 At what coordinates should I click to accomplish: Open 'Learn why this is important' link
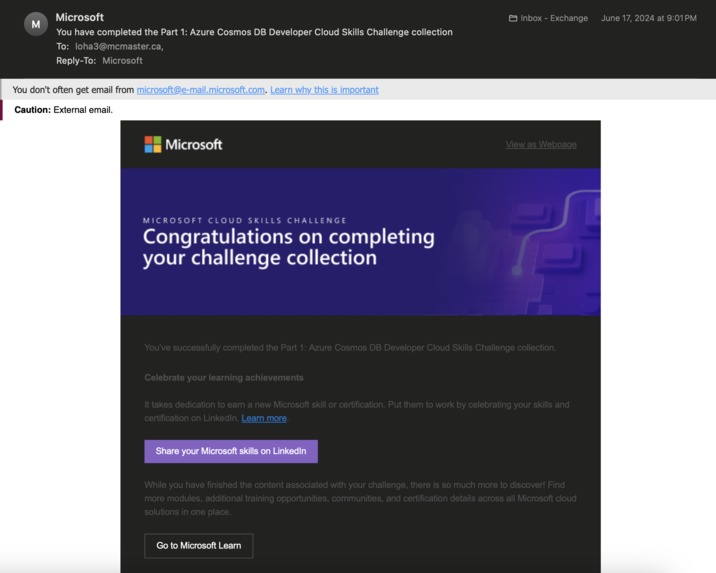324,89
